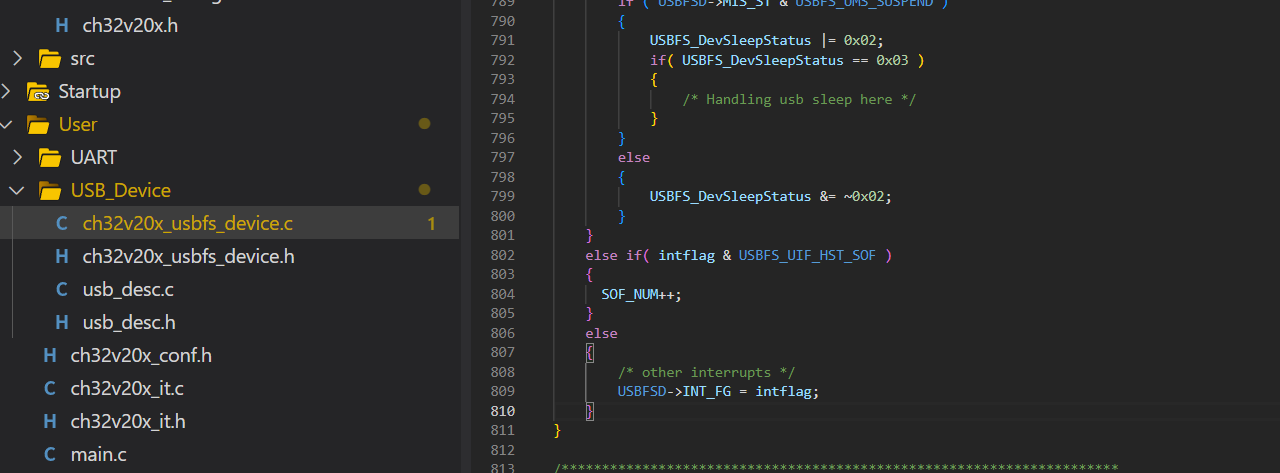
Task: Click line number 791 in gutter
Action: [x=503, y=40]
